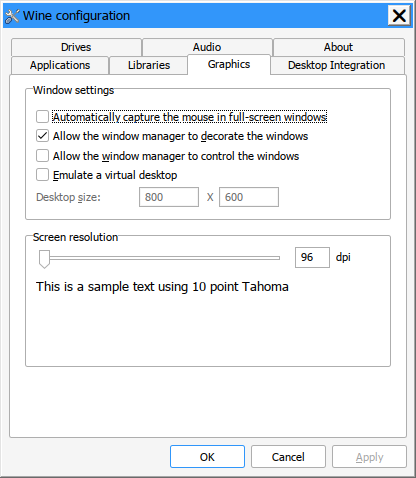This screenshot has width=416, height=478.
Task: Click the dpi value field showing 96
Action: point(312,257)
